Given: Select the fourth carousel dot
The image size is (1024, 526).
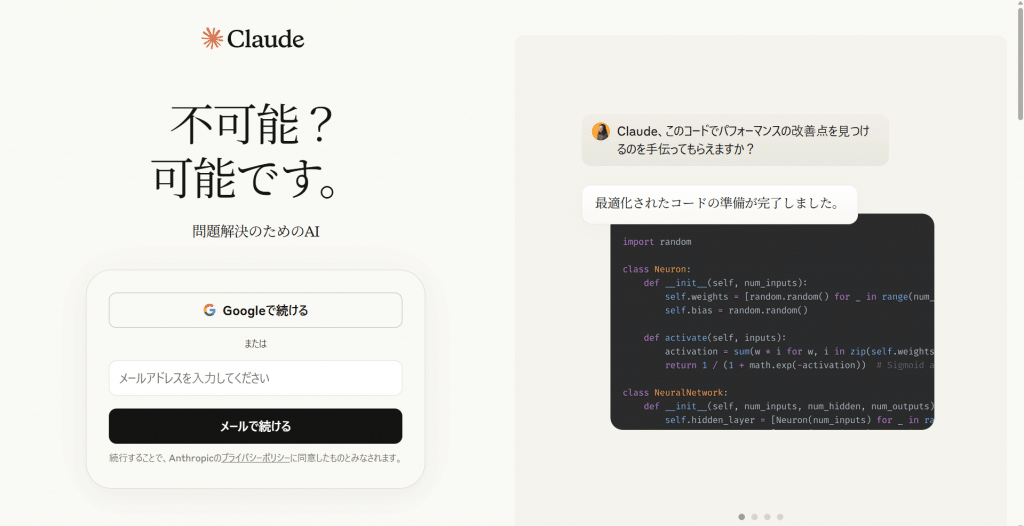Looking at the screenshot, I should 780,517.
